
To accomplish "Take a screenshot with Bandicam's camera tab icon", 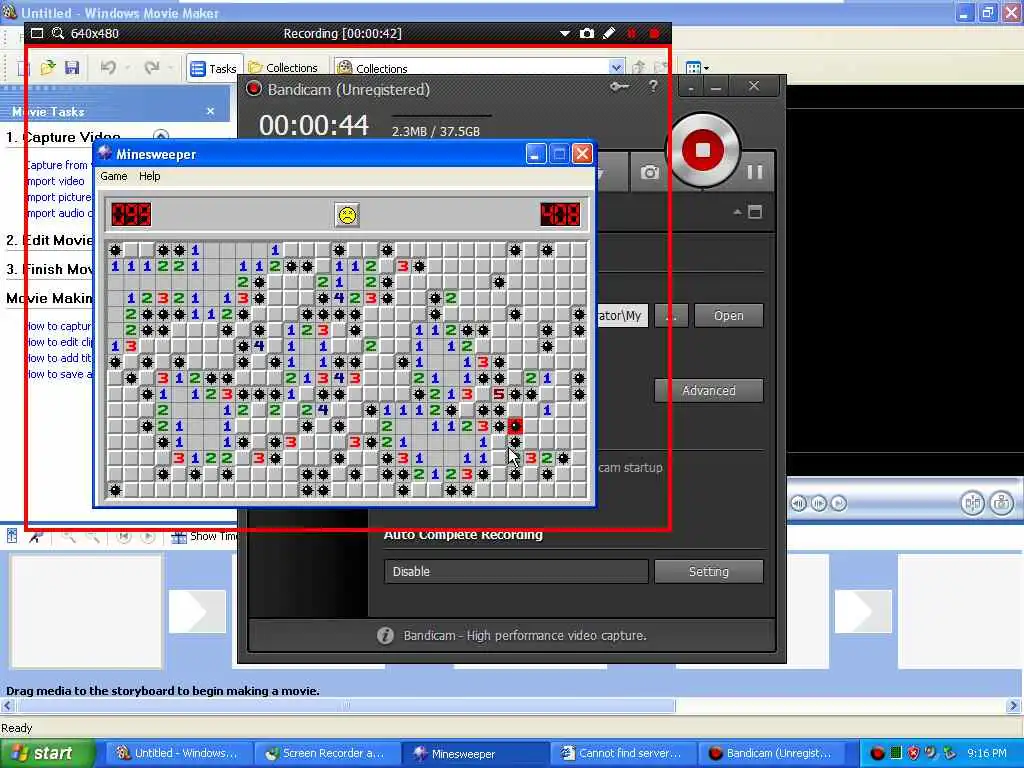I will [649, 172].
